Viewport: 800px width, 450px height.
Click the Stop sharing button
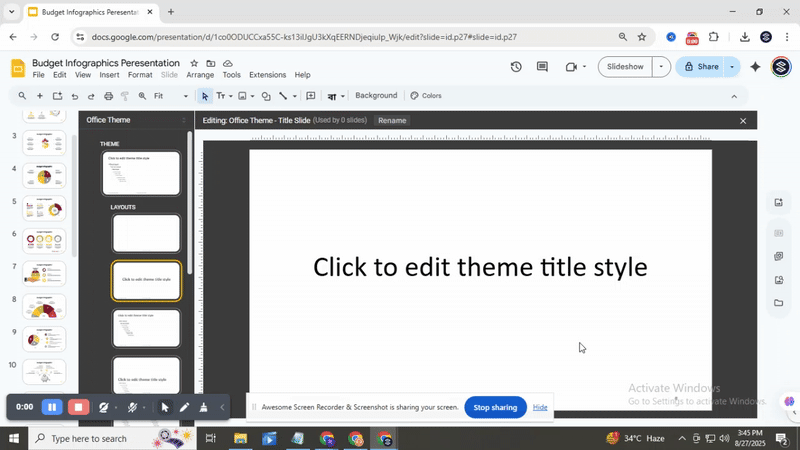(x=495, y=407)
